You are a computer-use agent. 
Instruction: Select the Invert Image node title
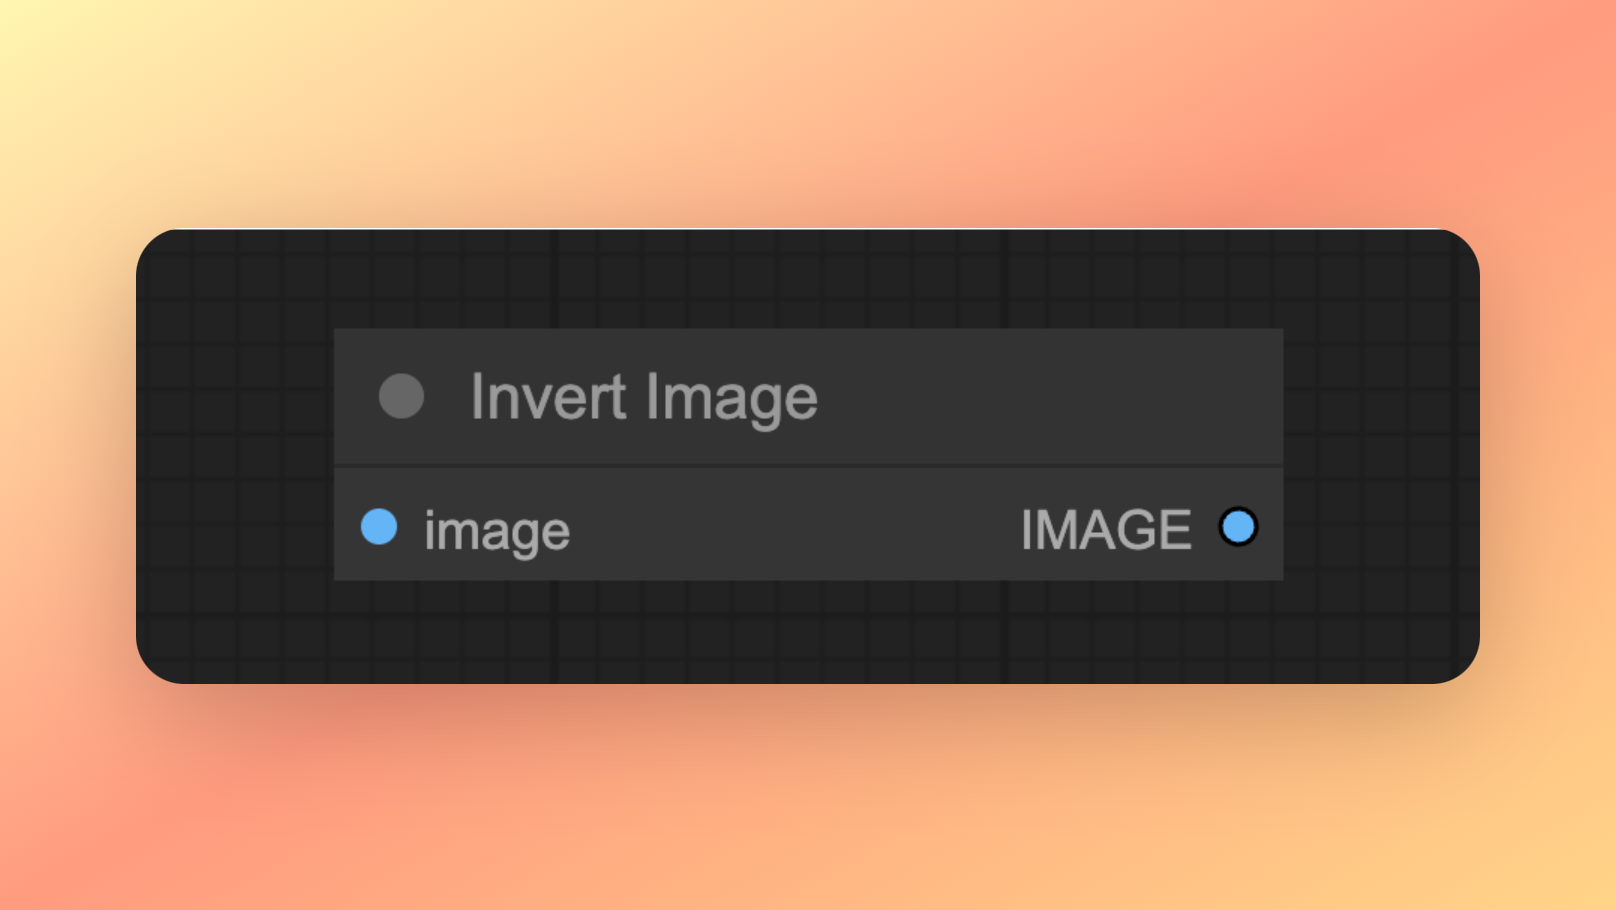coord(644,398)
